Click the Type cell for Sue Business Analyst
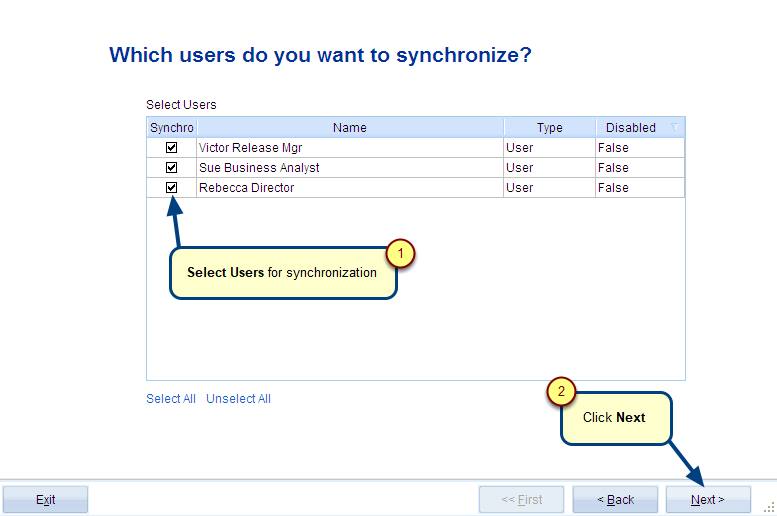Image resolution: width=777 pixels, height=516 pixels. pos(549,168)
